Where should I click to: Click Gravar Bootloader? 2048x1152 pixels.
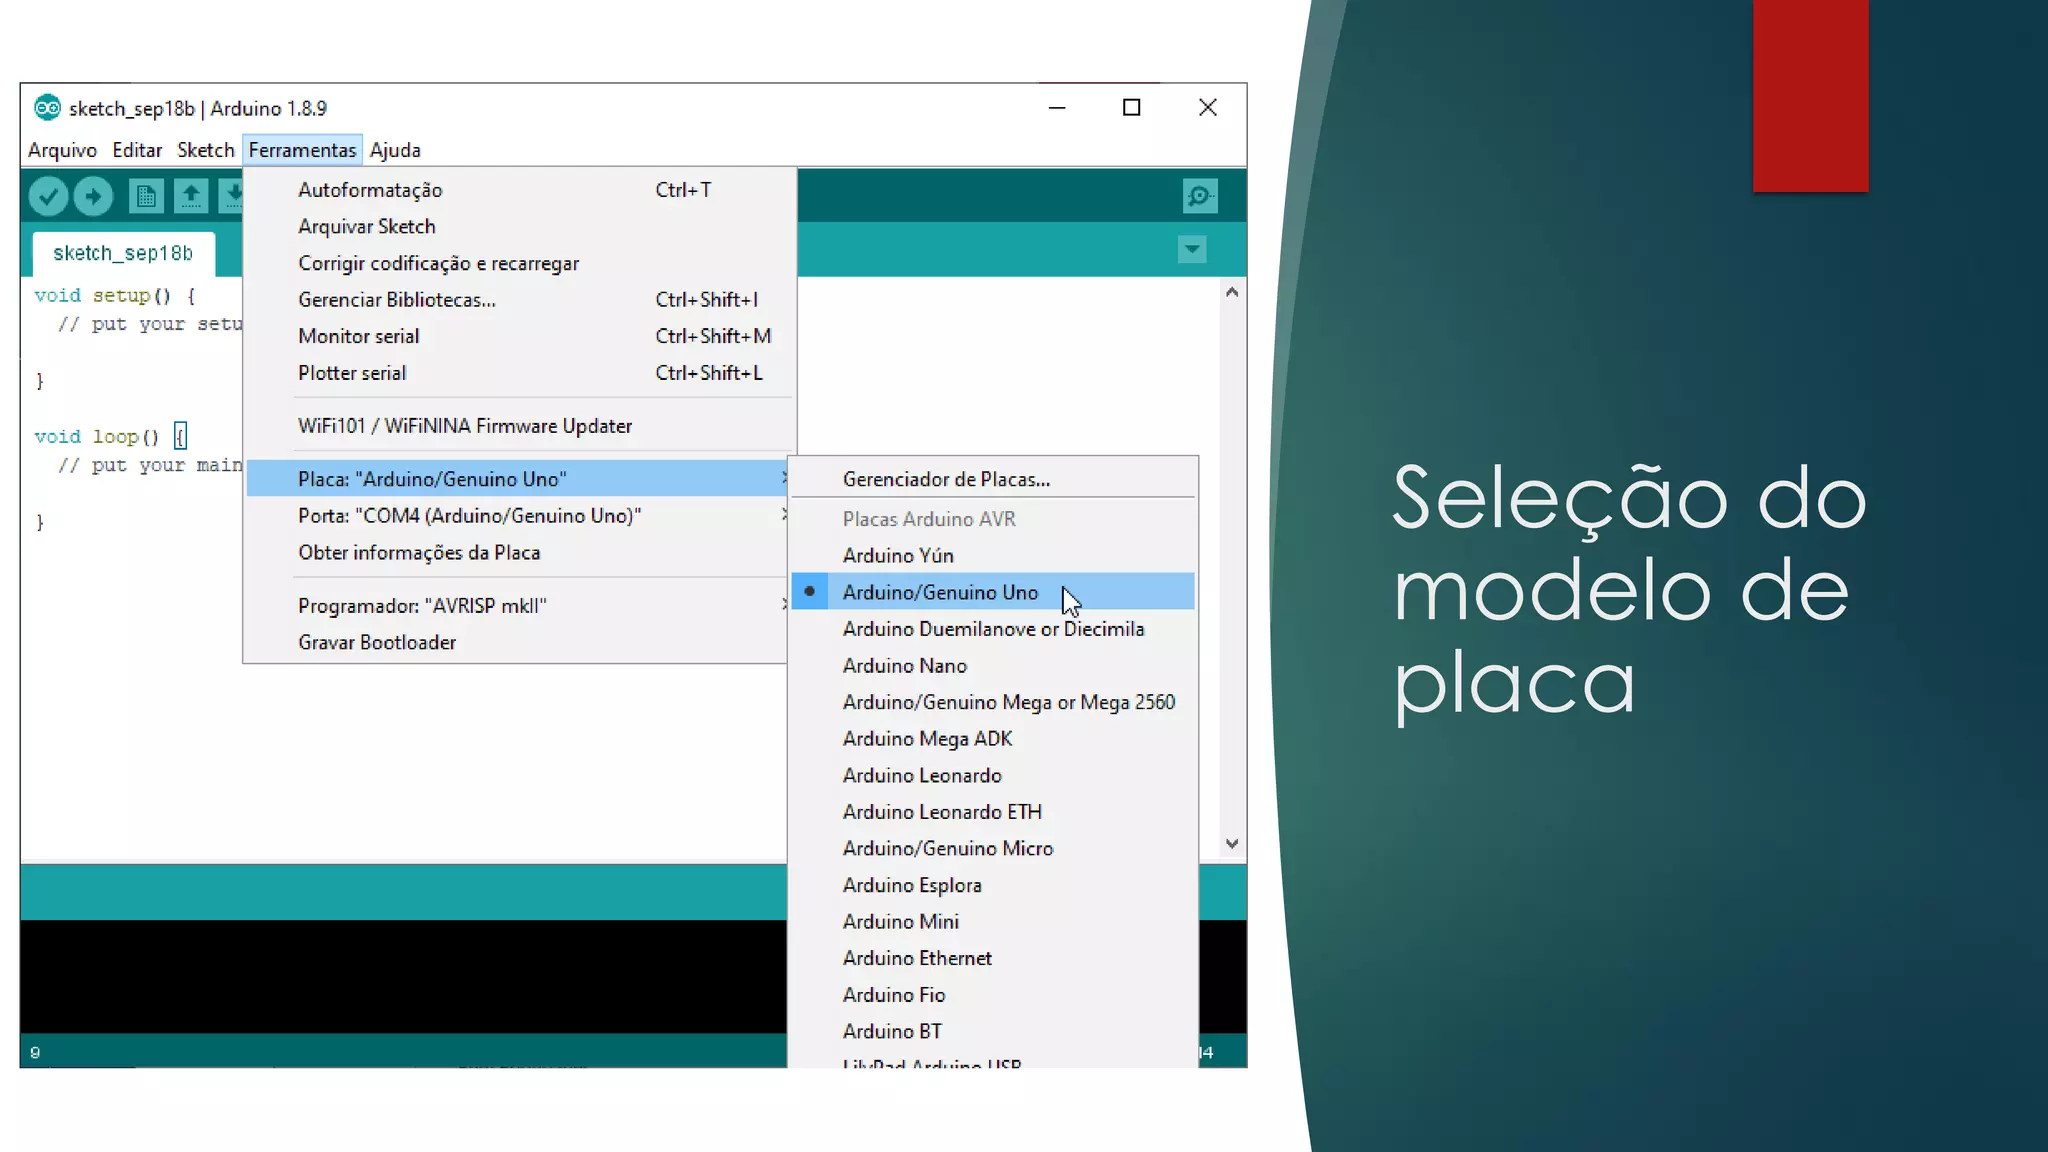point(377,643)
